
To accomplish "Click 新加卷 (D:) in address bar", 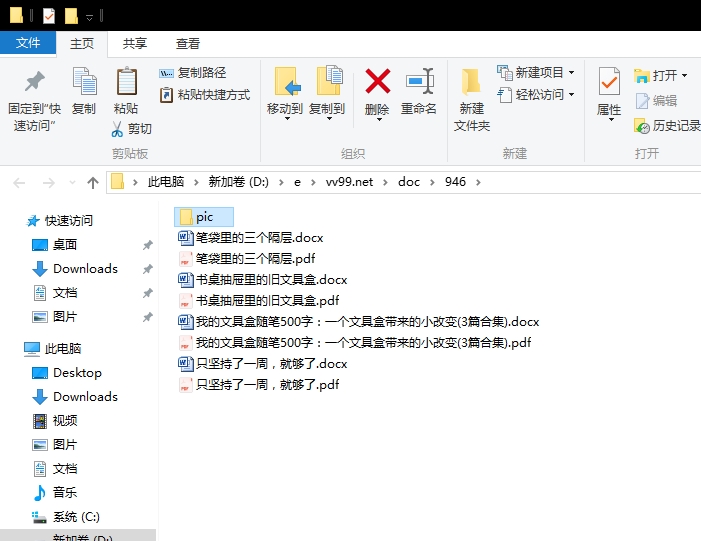I will pyautogui.click(x=238, y=182).
